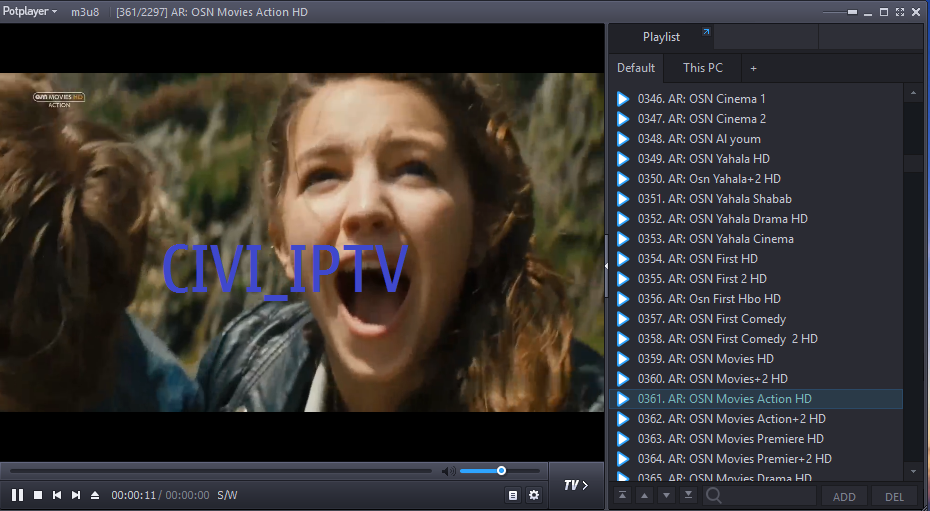This screenshot has height=511, width=930.
Task: Click the m3u8 format label in title bar
Action: 85,12
